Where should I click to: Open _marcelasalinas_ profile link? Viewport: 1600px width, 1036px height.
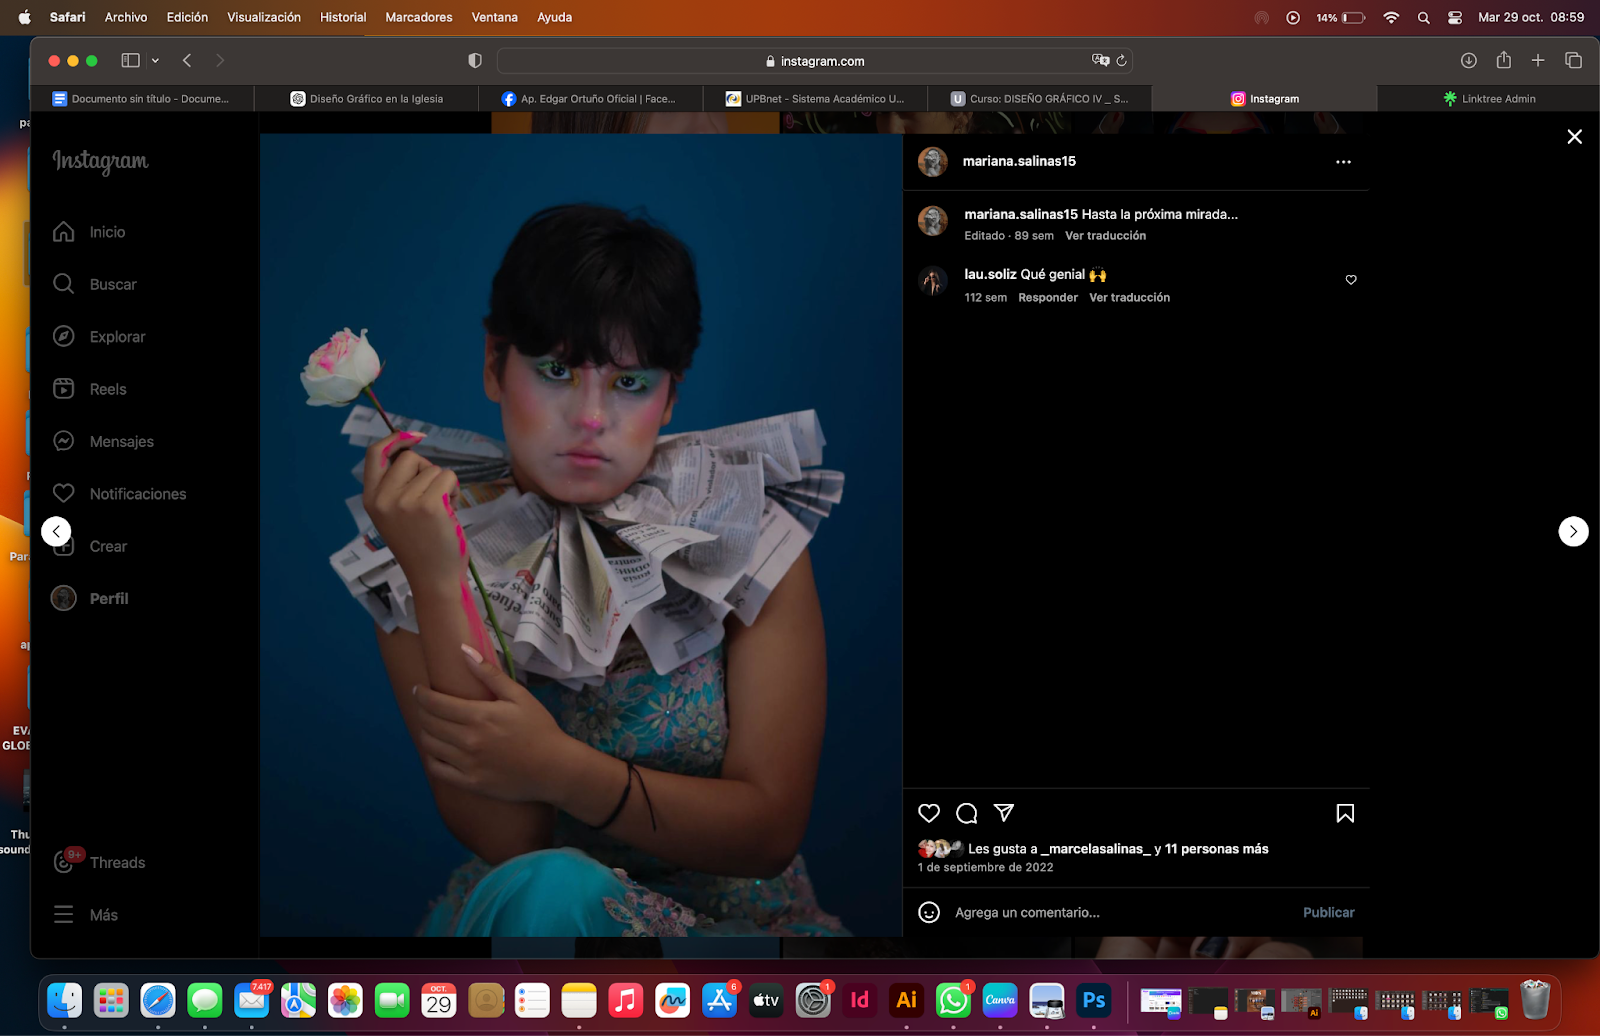(x=1095, y=849)
